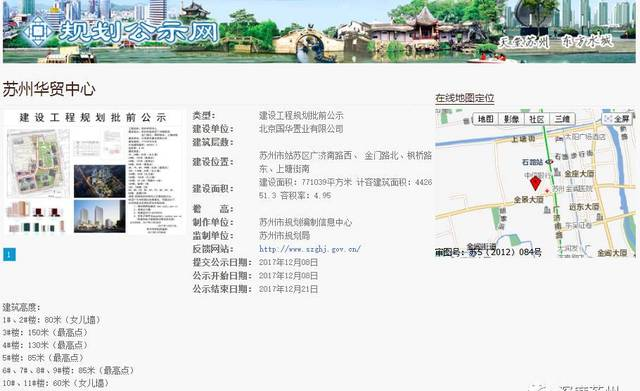
Task: Click the red location marker on map
Action: pyautogui.click(x=535, y=183)
